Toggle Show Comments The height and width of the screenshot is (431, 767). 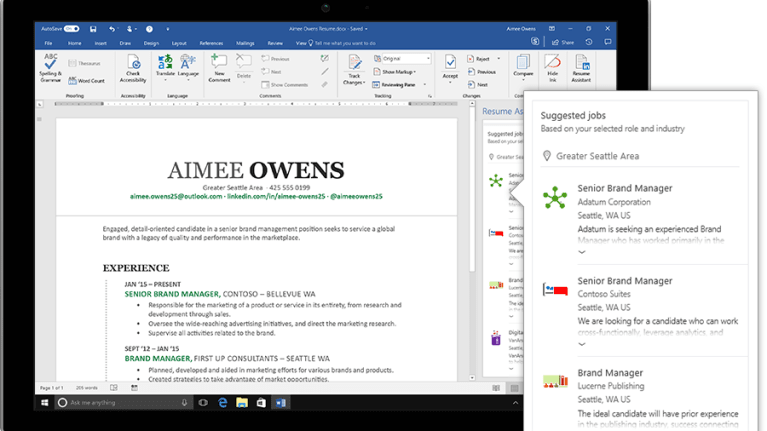[285, 85]
